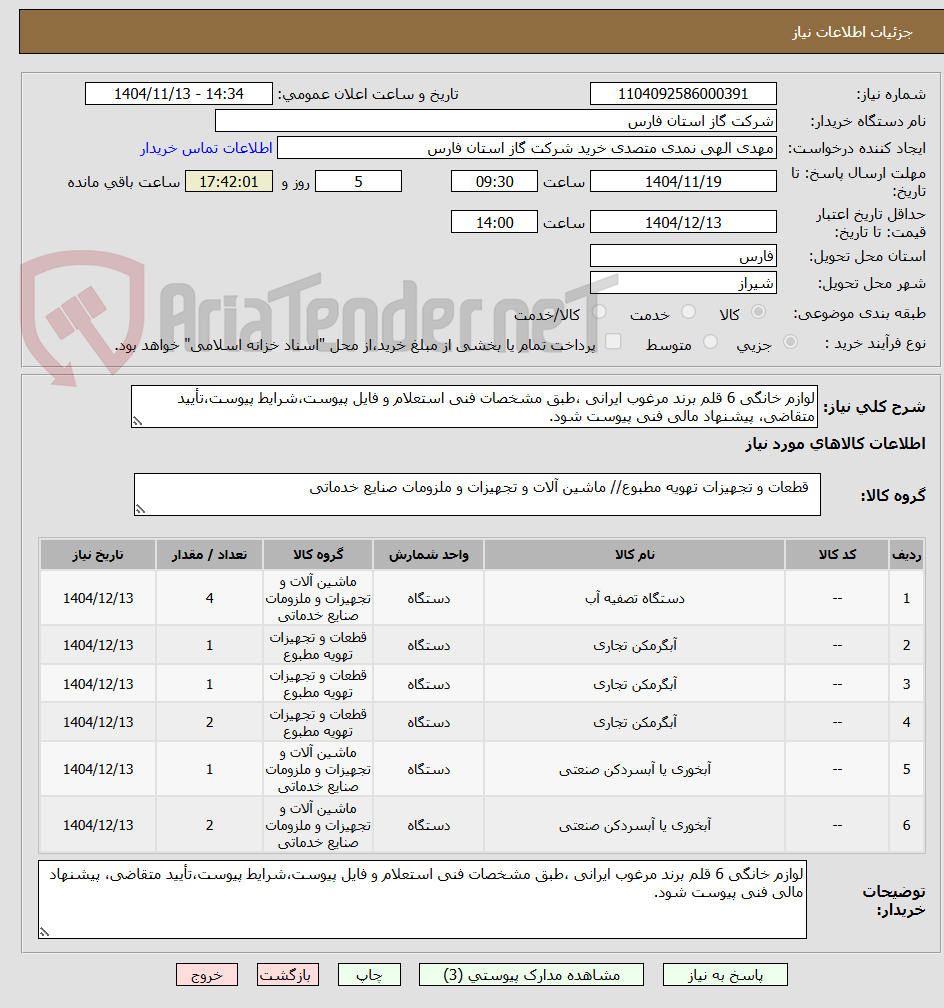Screen dimensions: 944x1008
Task: Open اطلاعات تماس خریدار link
Action: pos(206,148)
